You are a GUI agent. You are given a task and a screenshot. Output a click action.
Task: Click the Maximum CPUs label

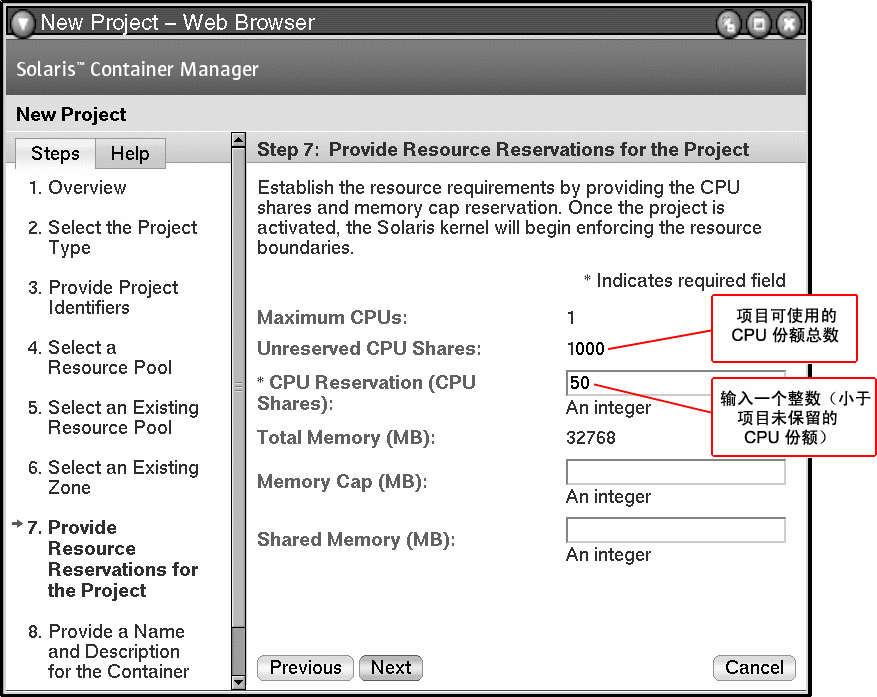pos(332,317)
